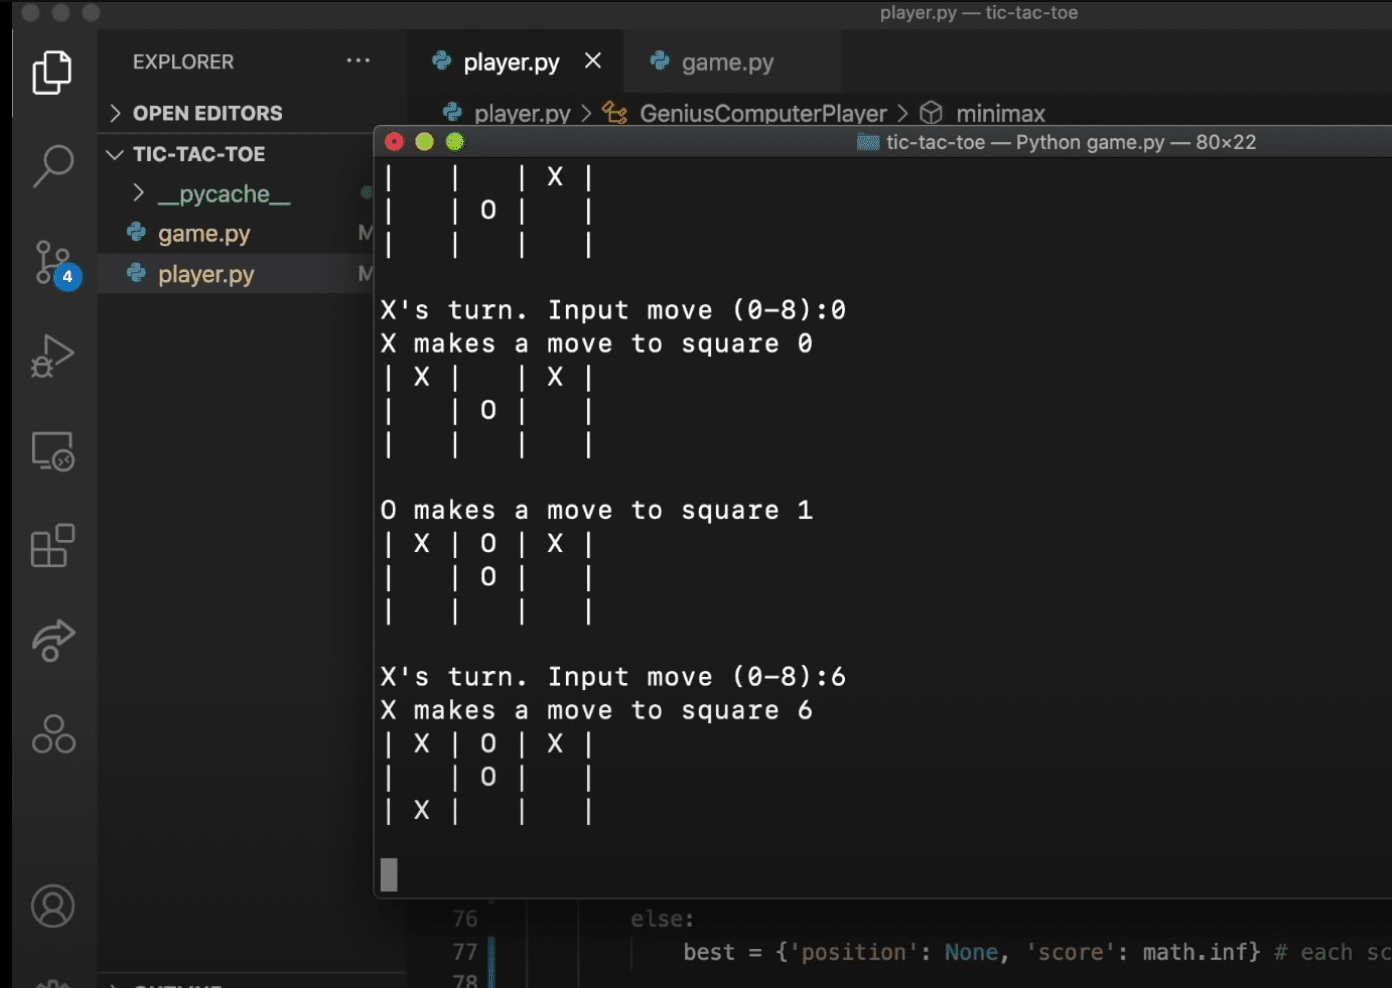Open the Run and Debug view
Viewport: 1392px width, 988px height.
(53, 356)
